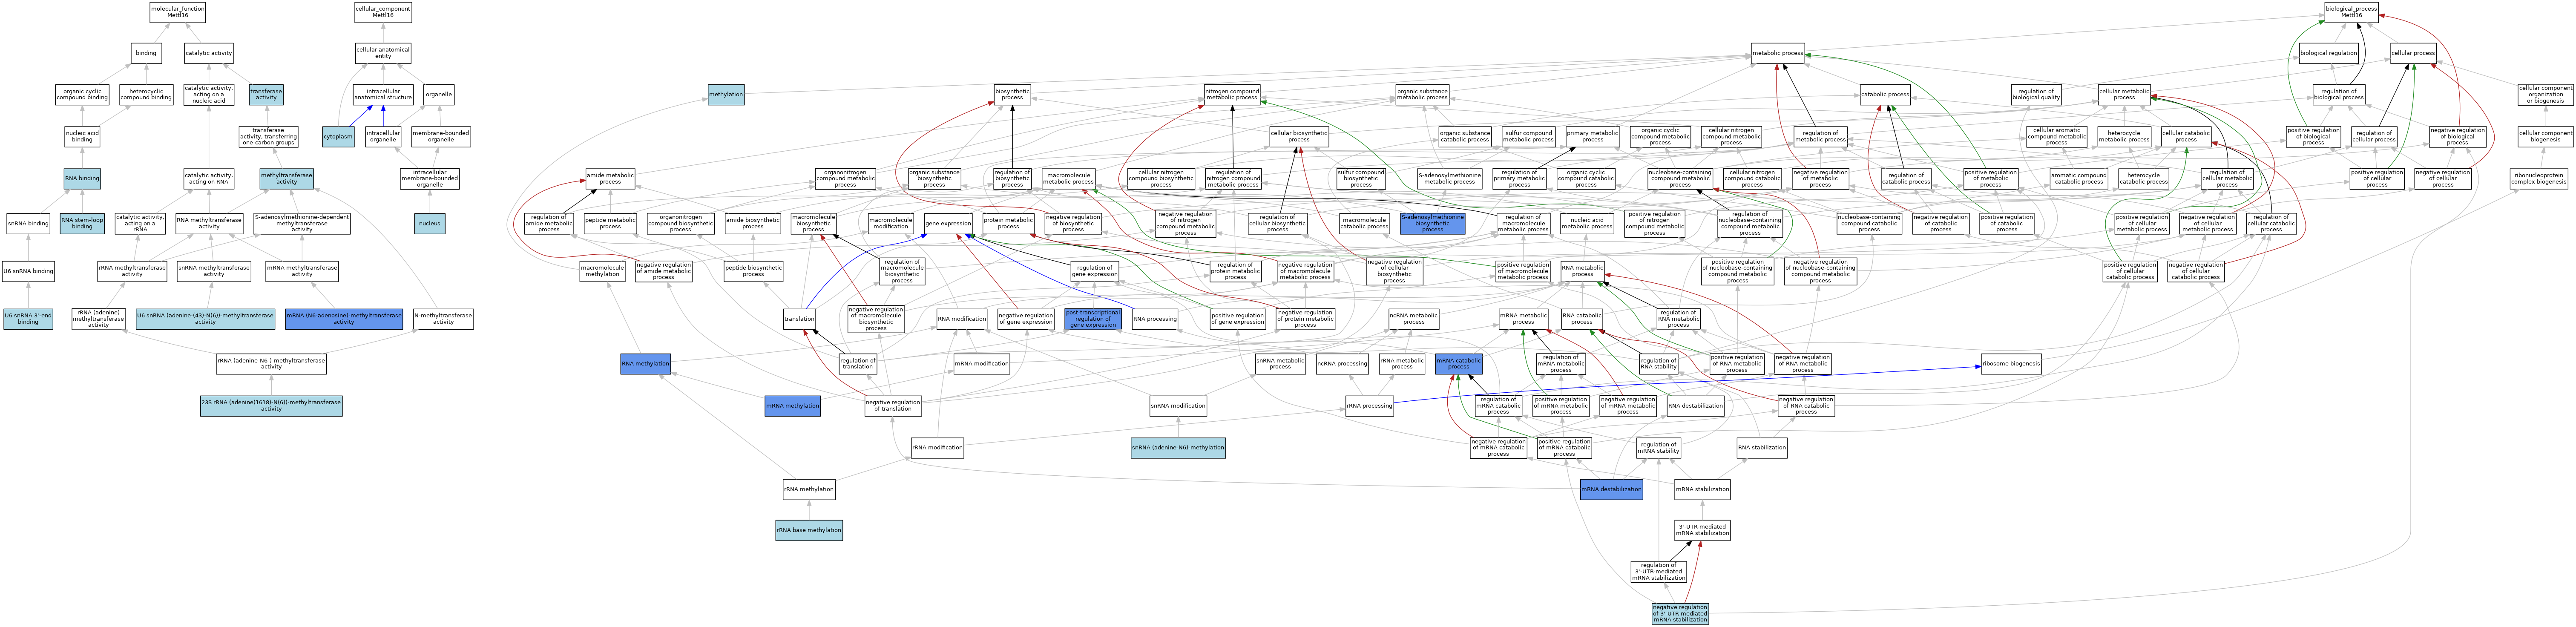Select the 'macromolecule methylation' node

tap(602, 271)
